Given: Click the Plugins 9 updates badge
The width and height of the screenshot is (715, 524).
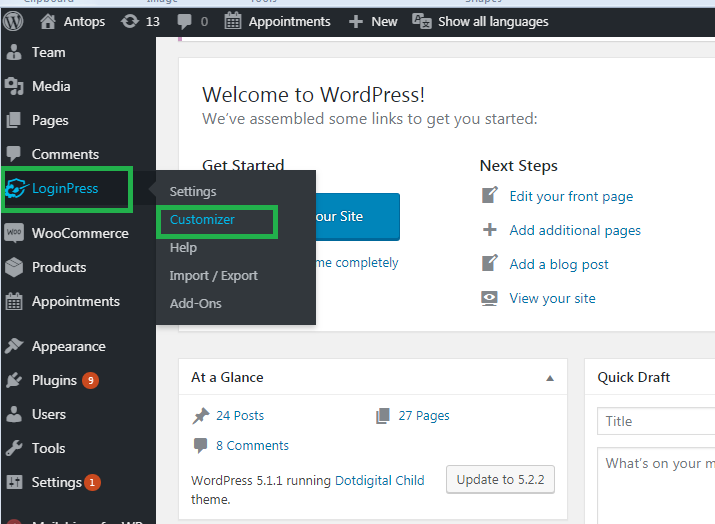Looking at the screenshot, I should tap(90, 380).
